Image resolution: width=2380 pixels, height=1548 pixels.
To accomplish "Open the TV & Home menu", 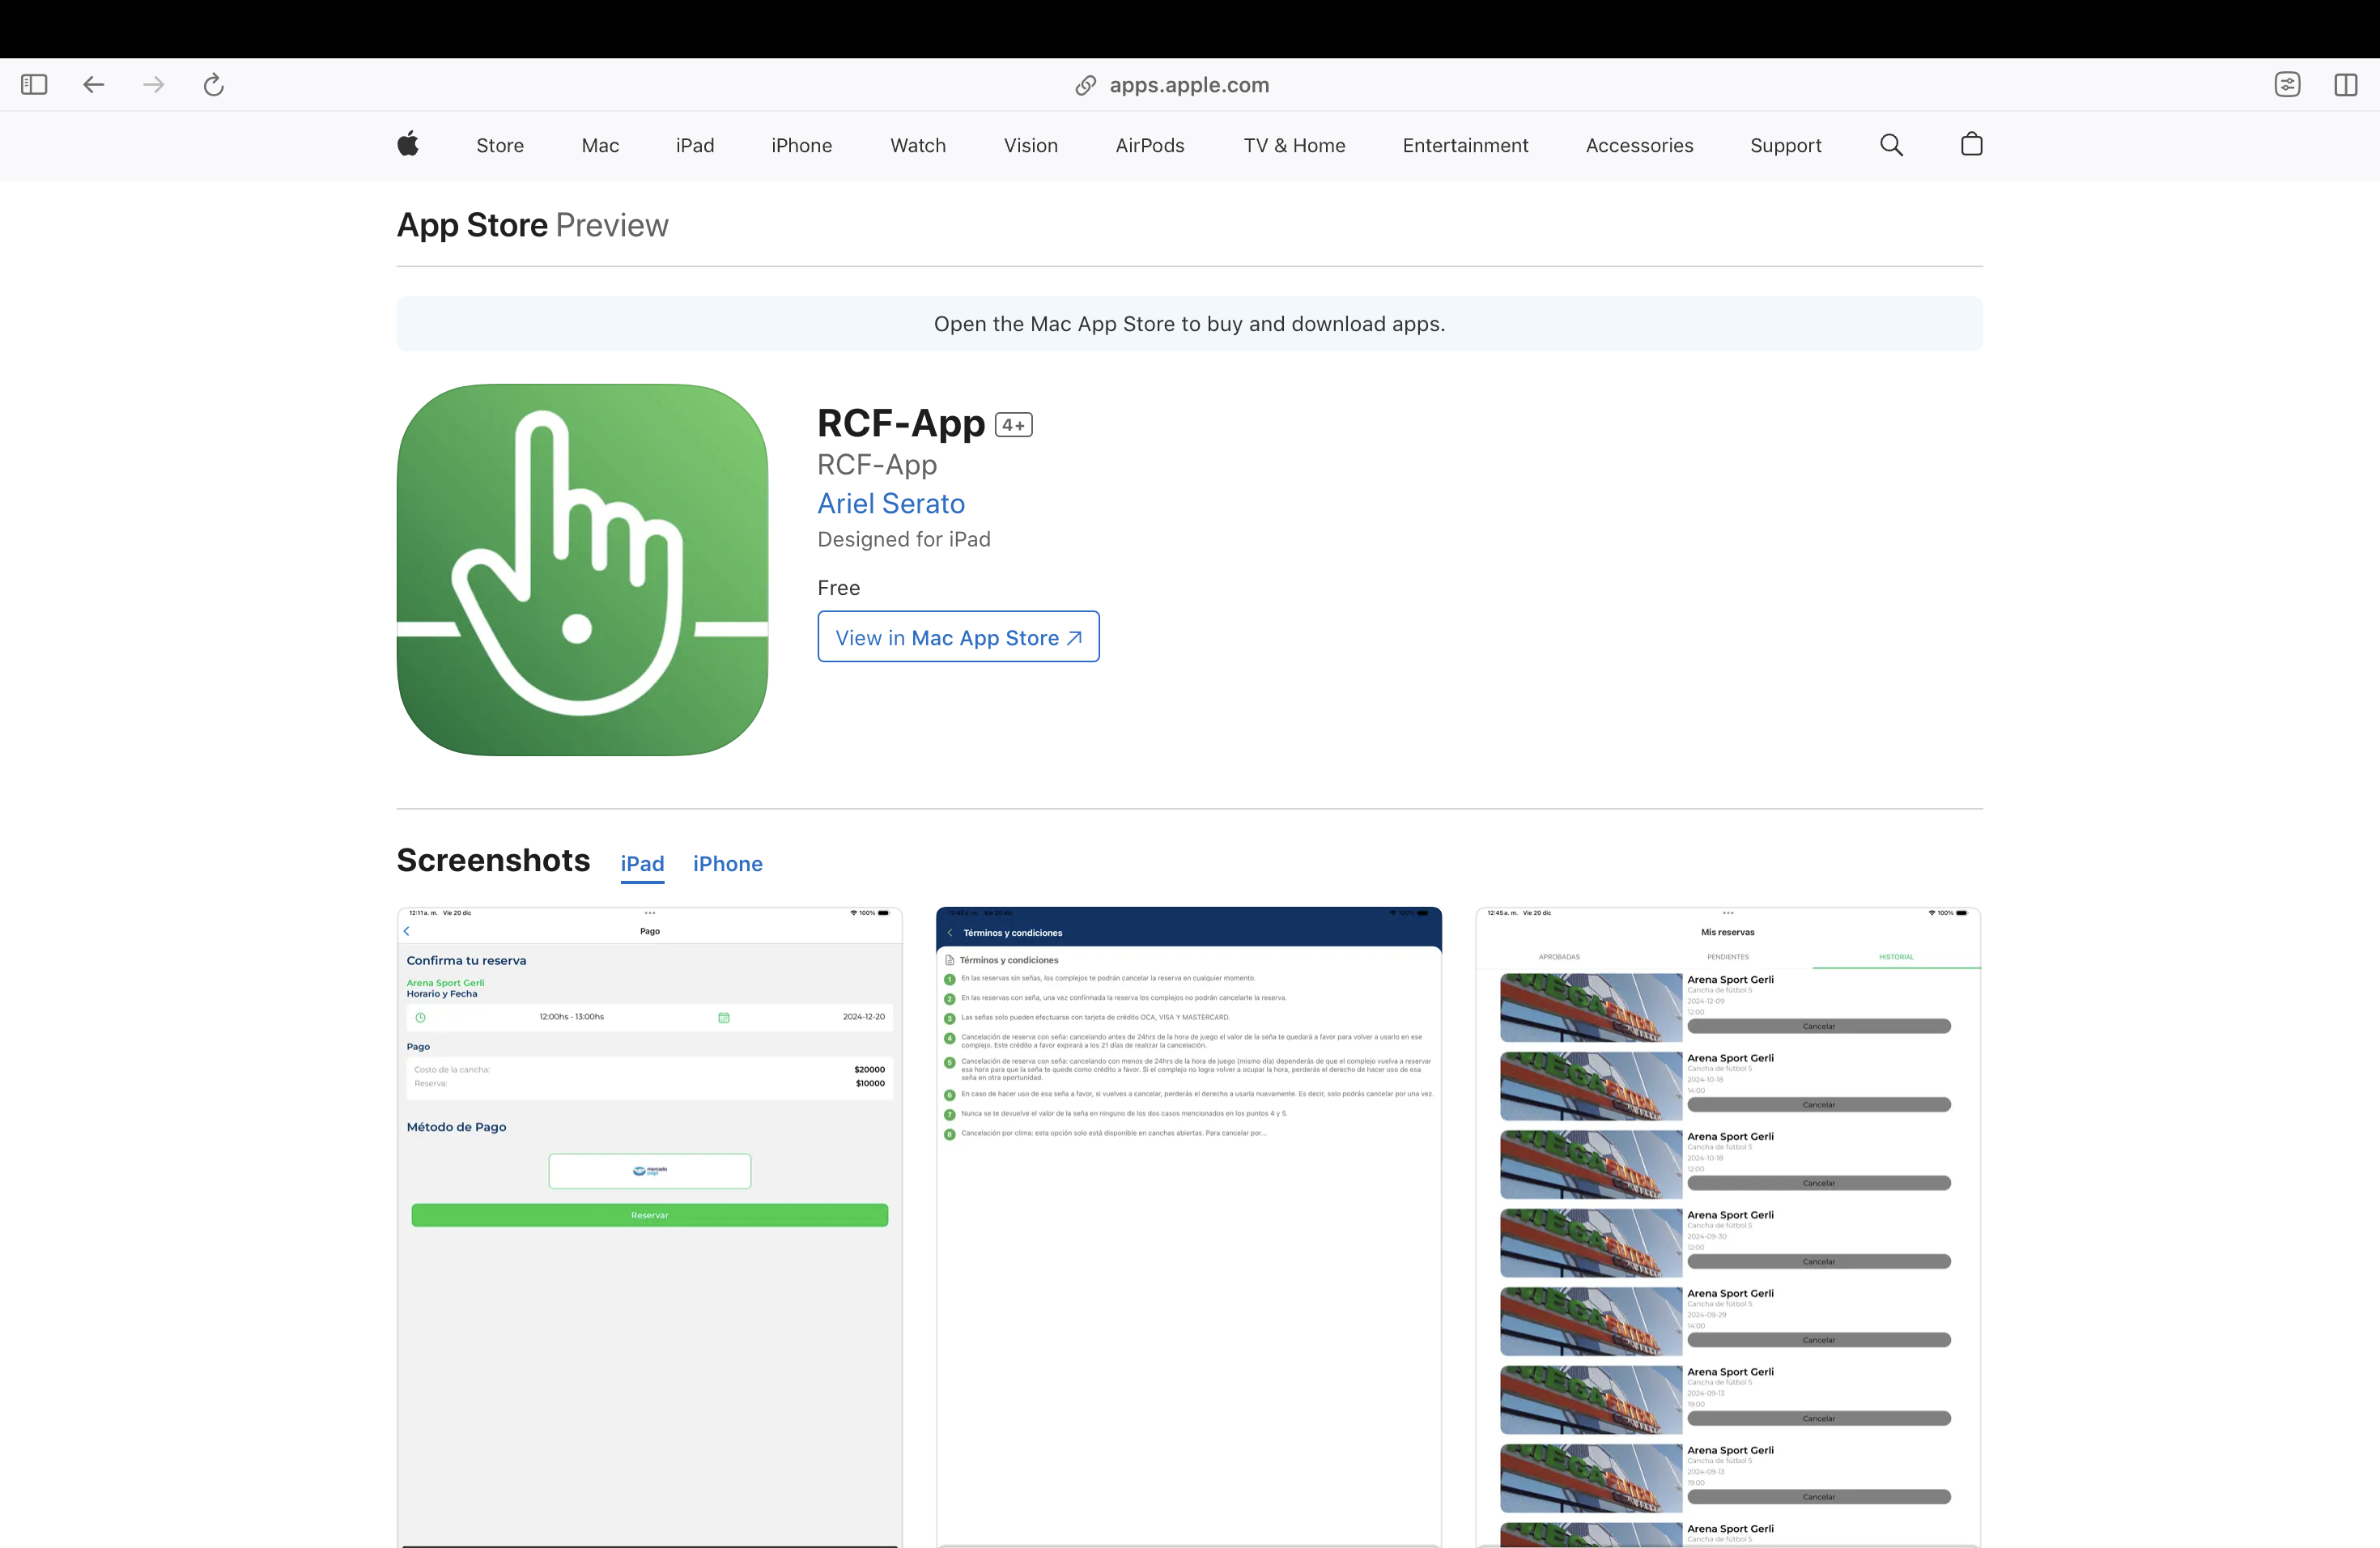I will pyautogui.click(x=1294, y=146).
